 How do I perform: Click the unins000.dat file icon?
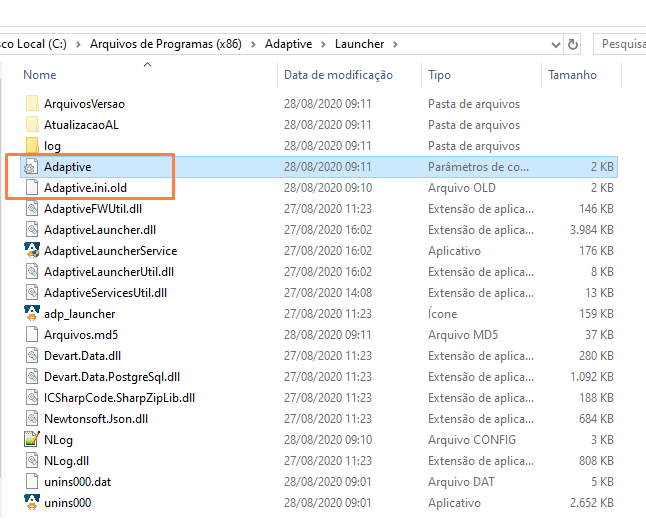tap(32, 482)
